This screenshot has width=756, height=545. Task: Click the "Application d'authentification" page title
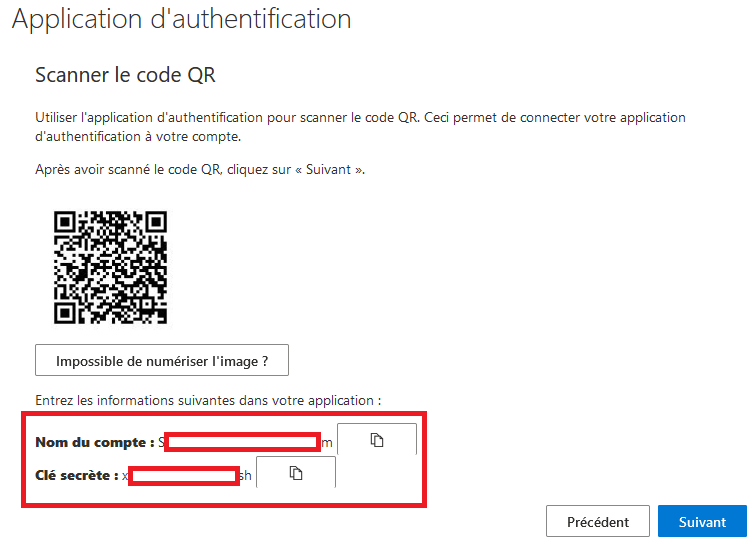(x=181, y=20)
